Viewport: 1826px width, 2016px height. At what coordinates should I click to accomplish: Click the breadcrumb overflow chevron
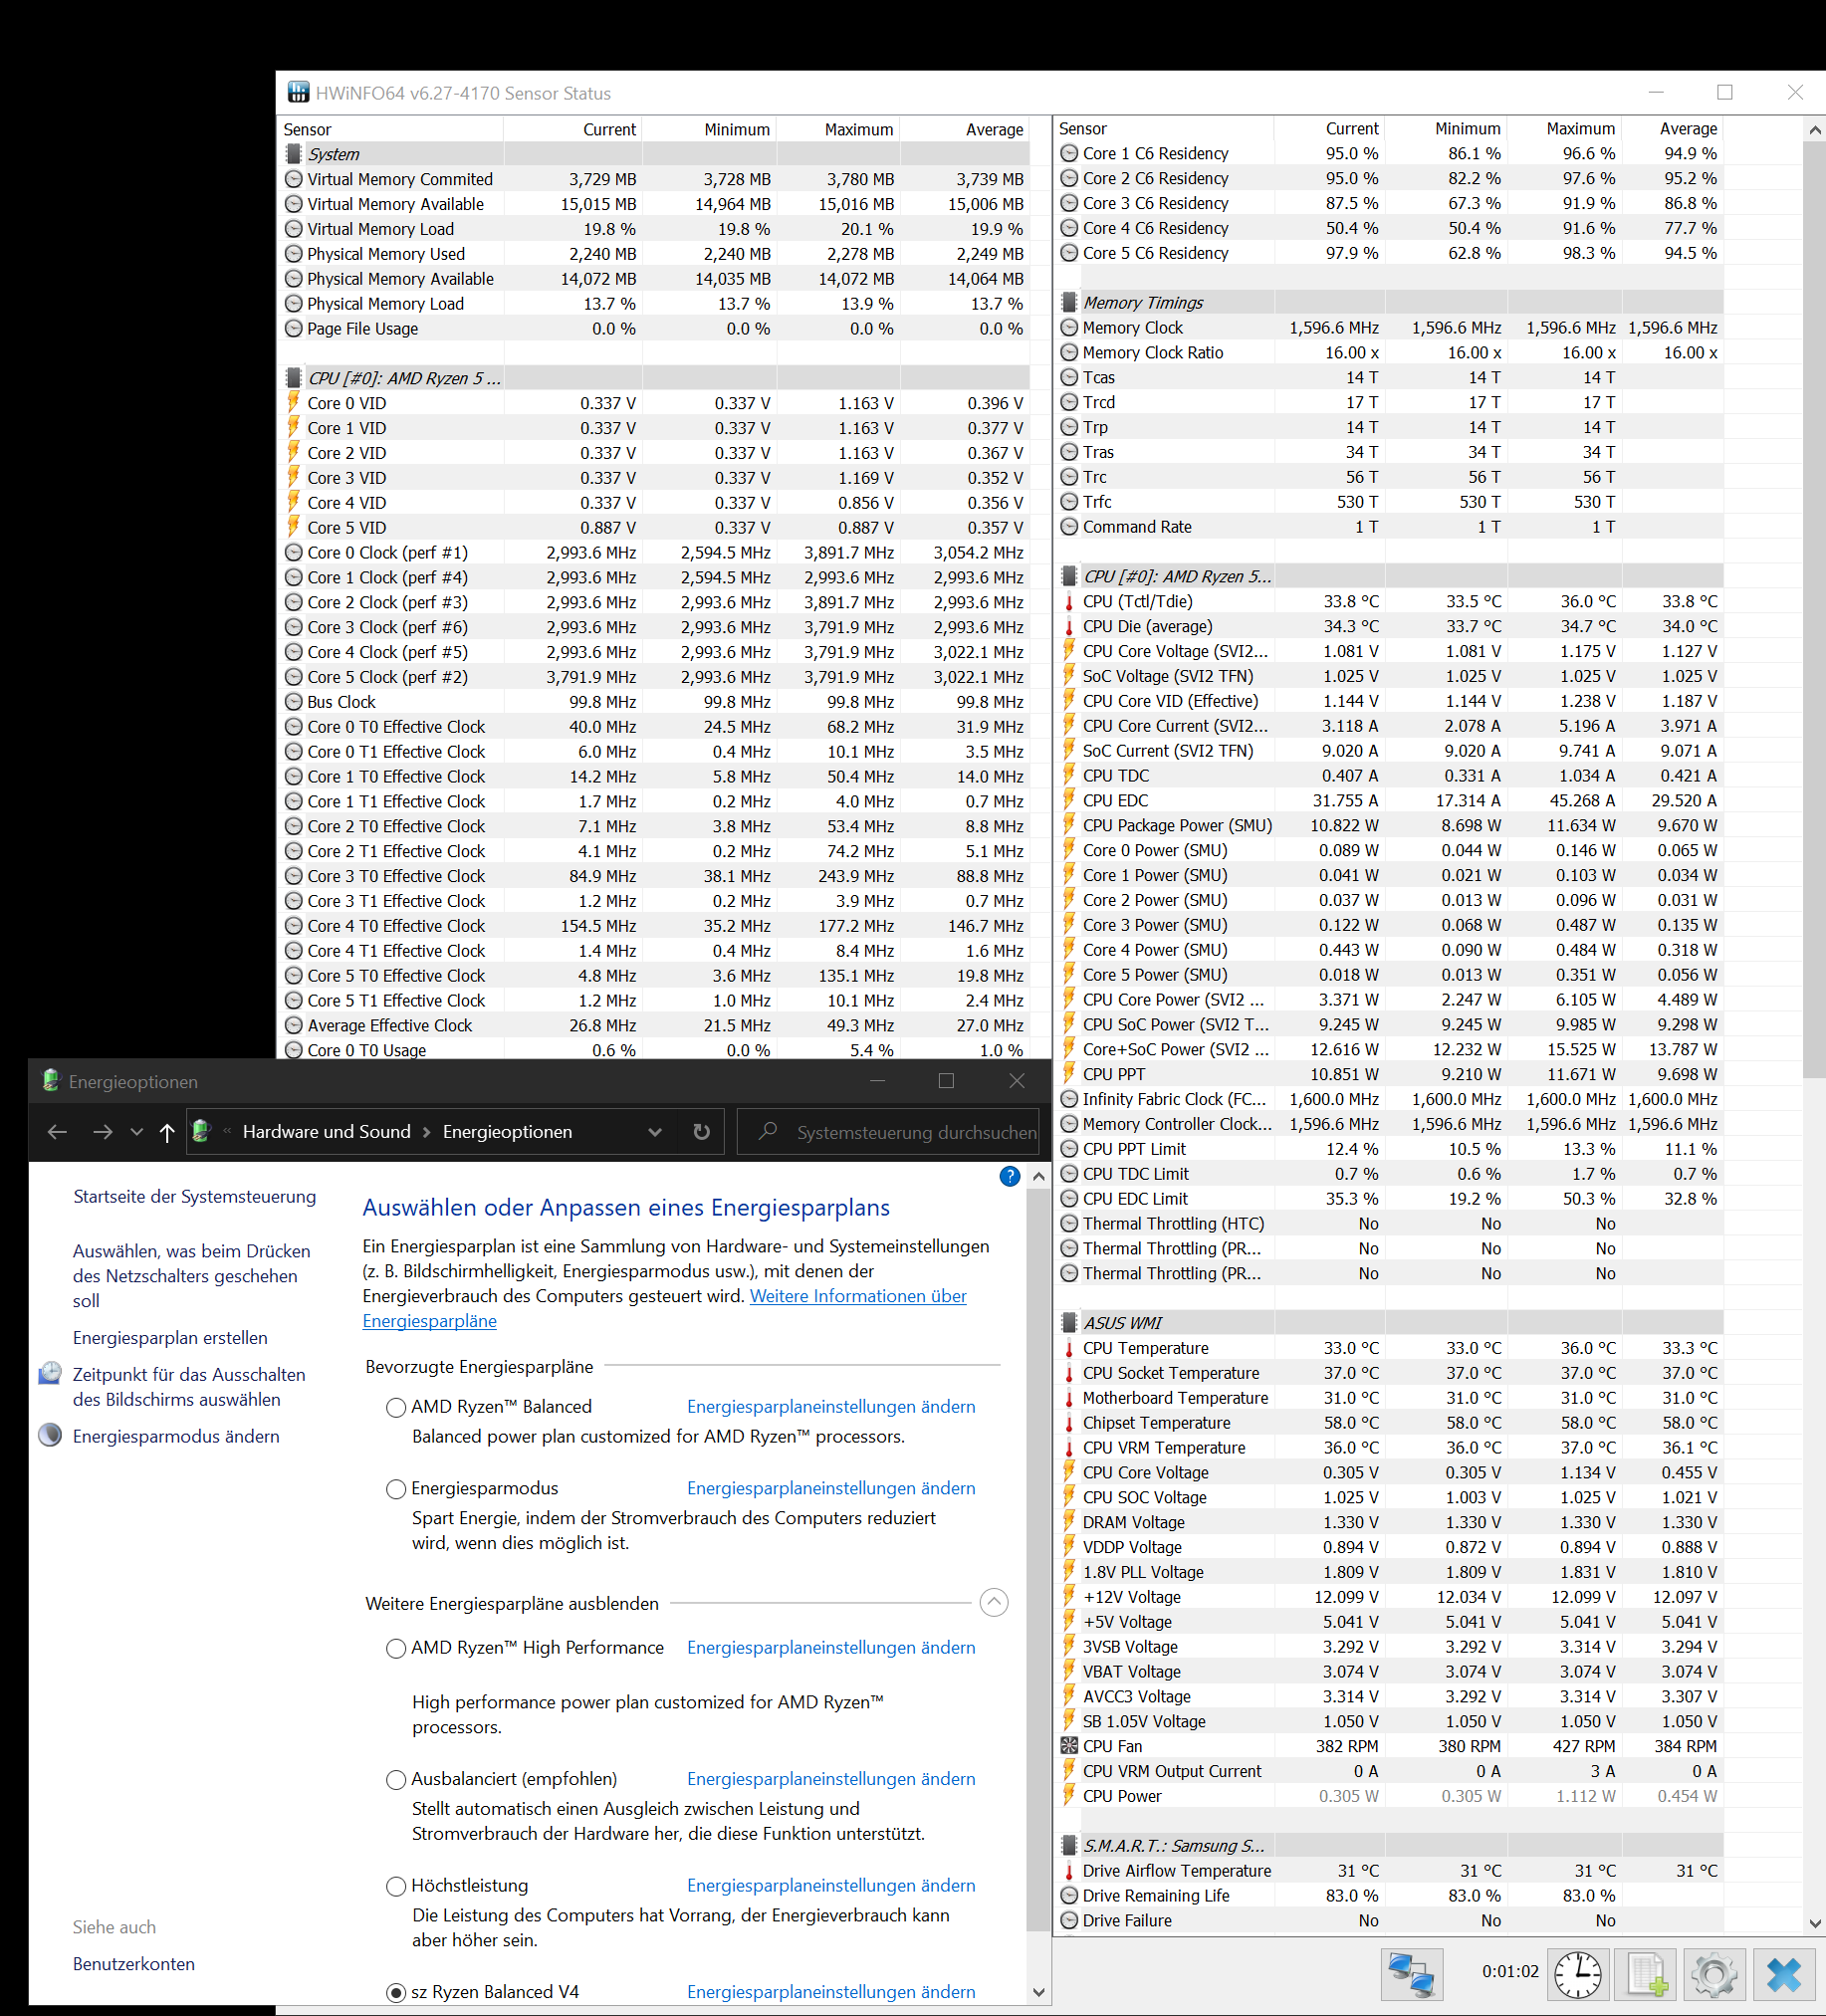click(227, 1132)
